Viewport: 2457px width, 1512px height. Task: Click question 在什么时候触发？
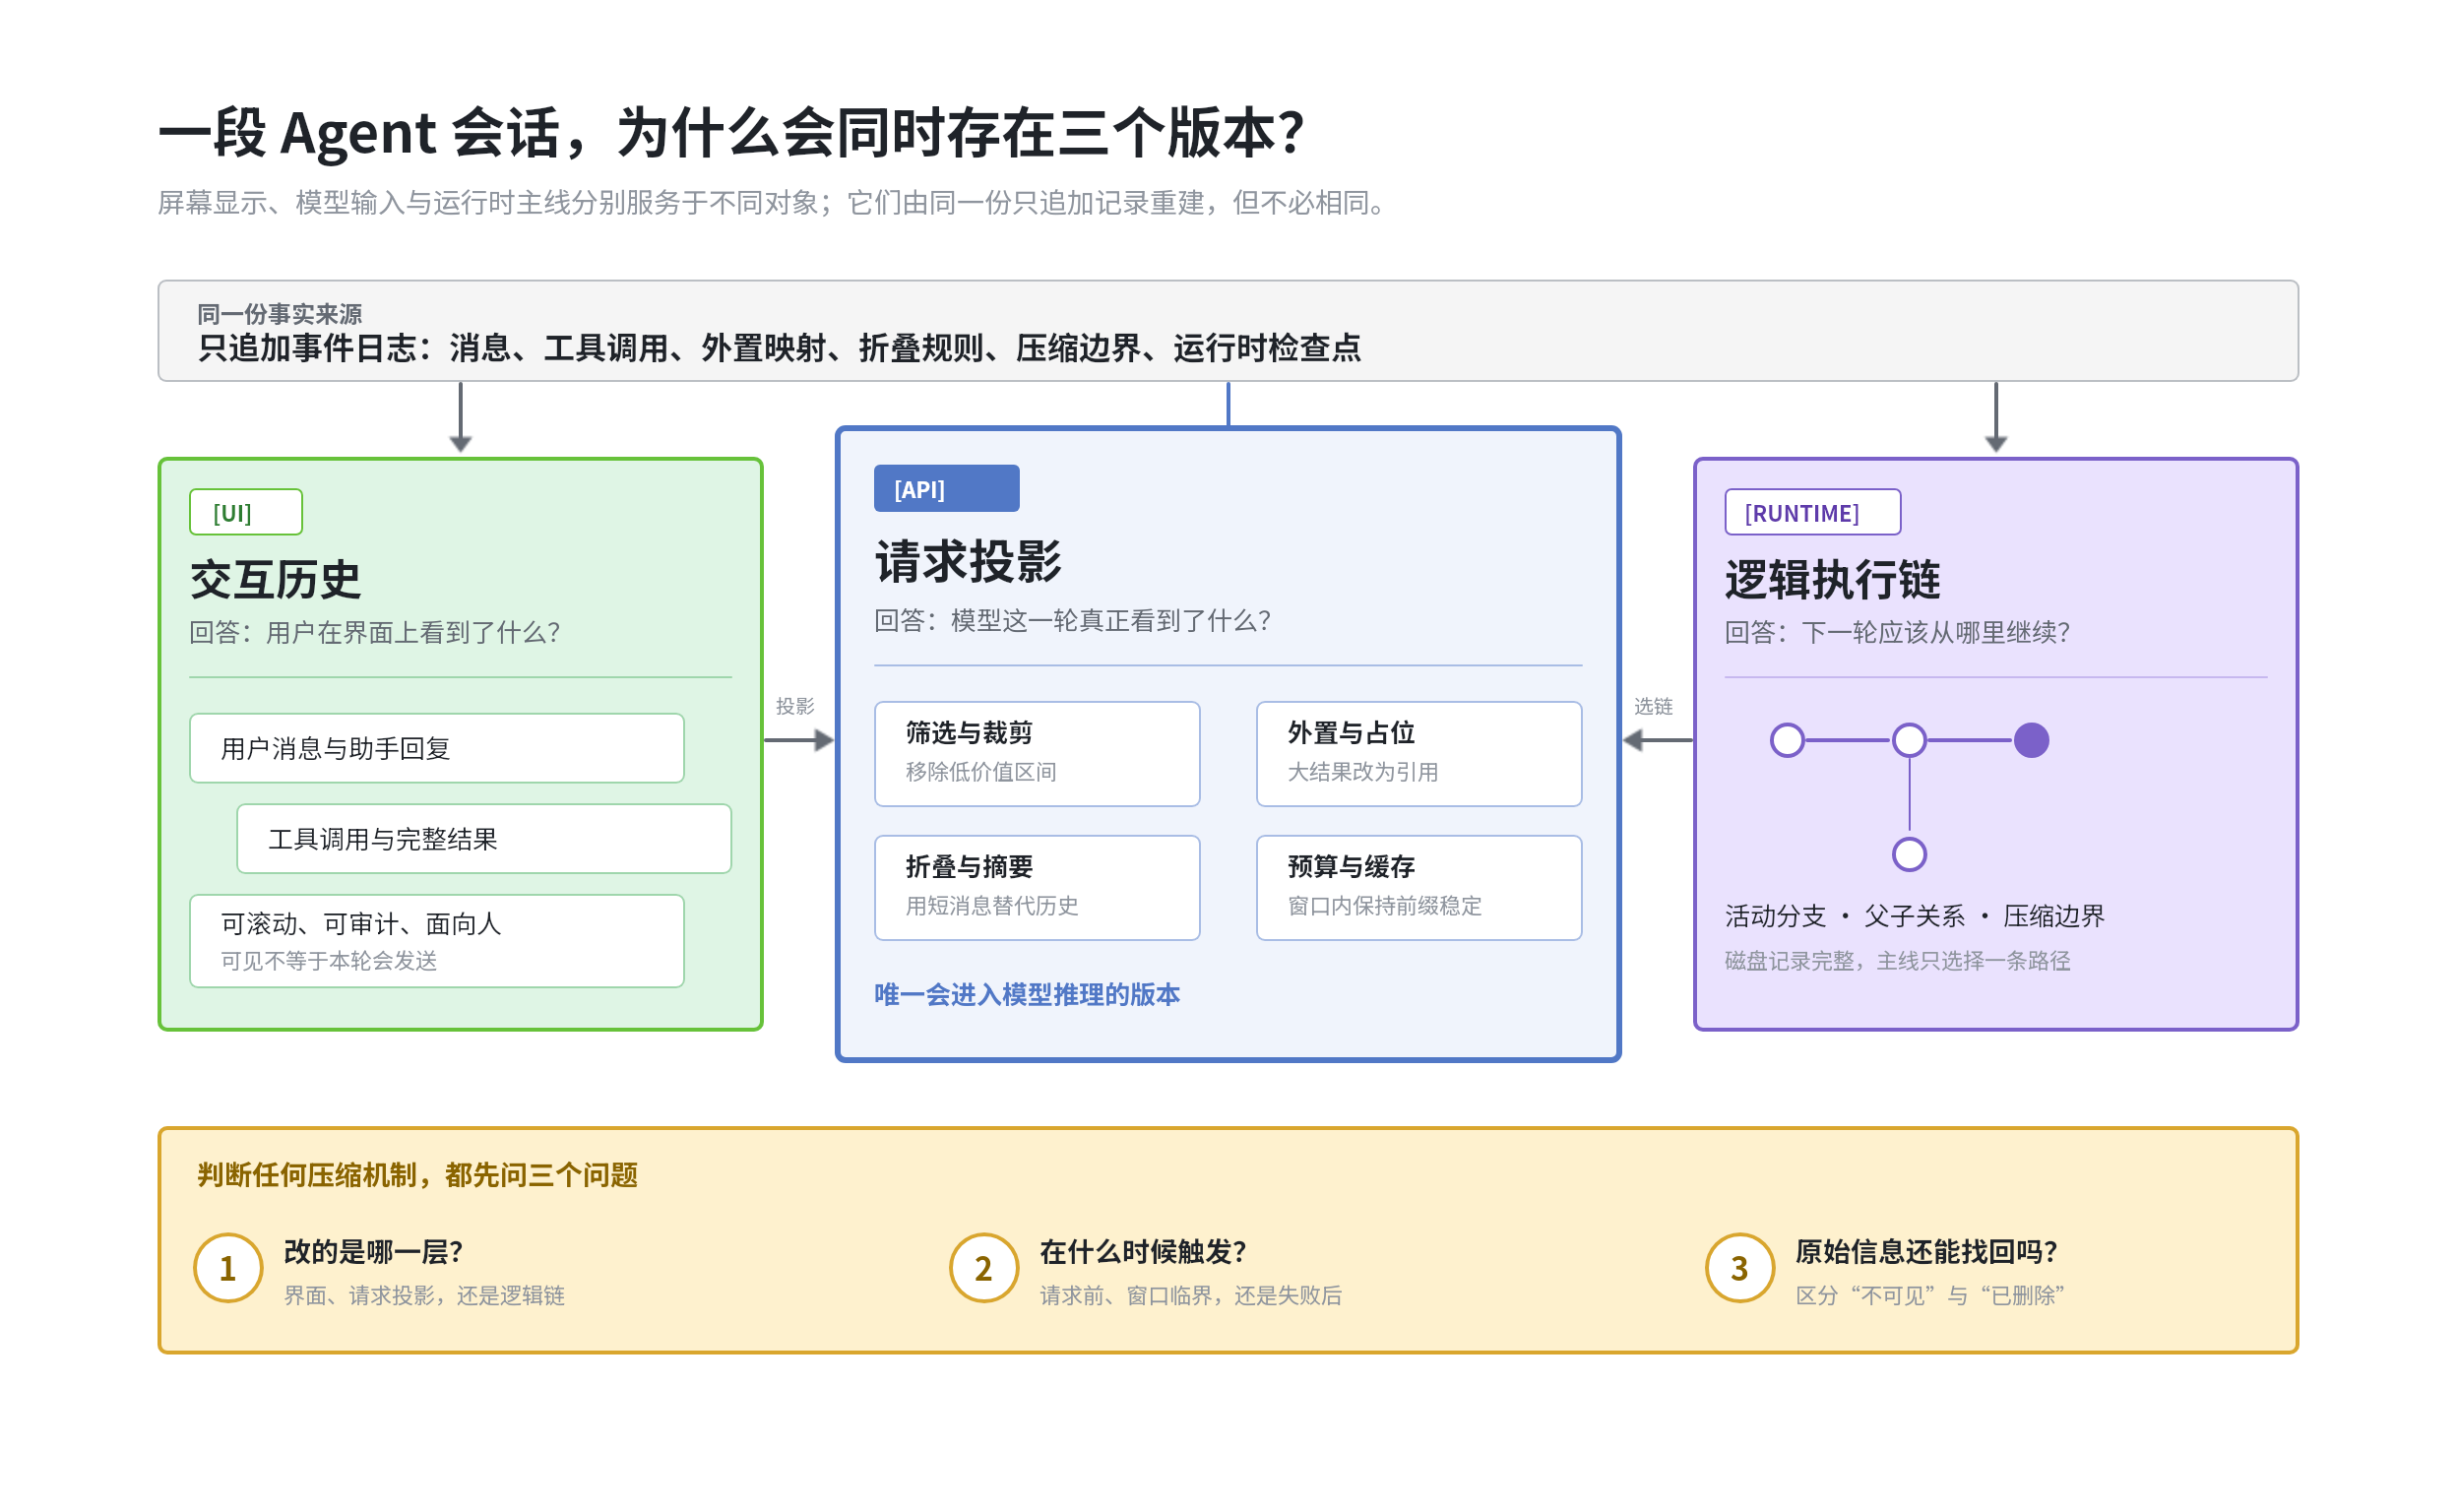click(1144, 1251)
